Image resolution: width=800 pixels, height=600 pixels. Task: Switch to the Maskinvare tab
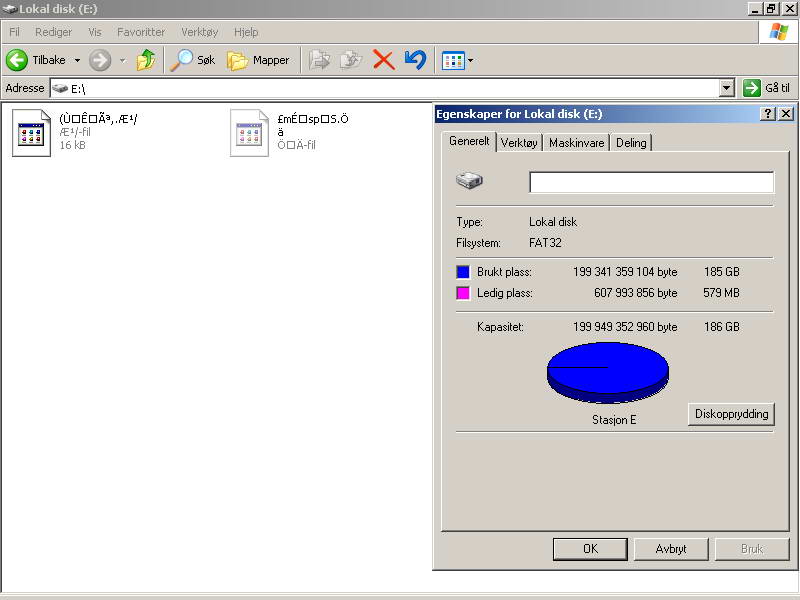[576, 143]
